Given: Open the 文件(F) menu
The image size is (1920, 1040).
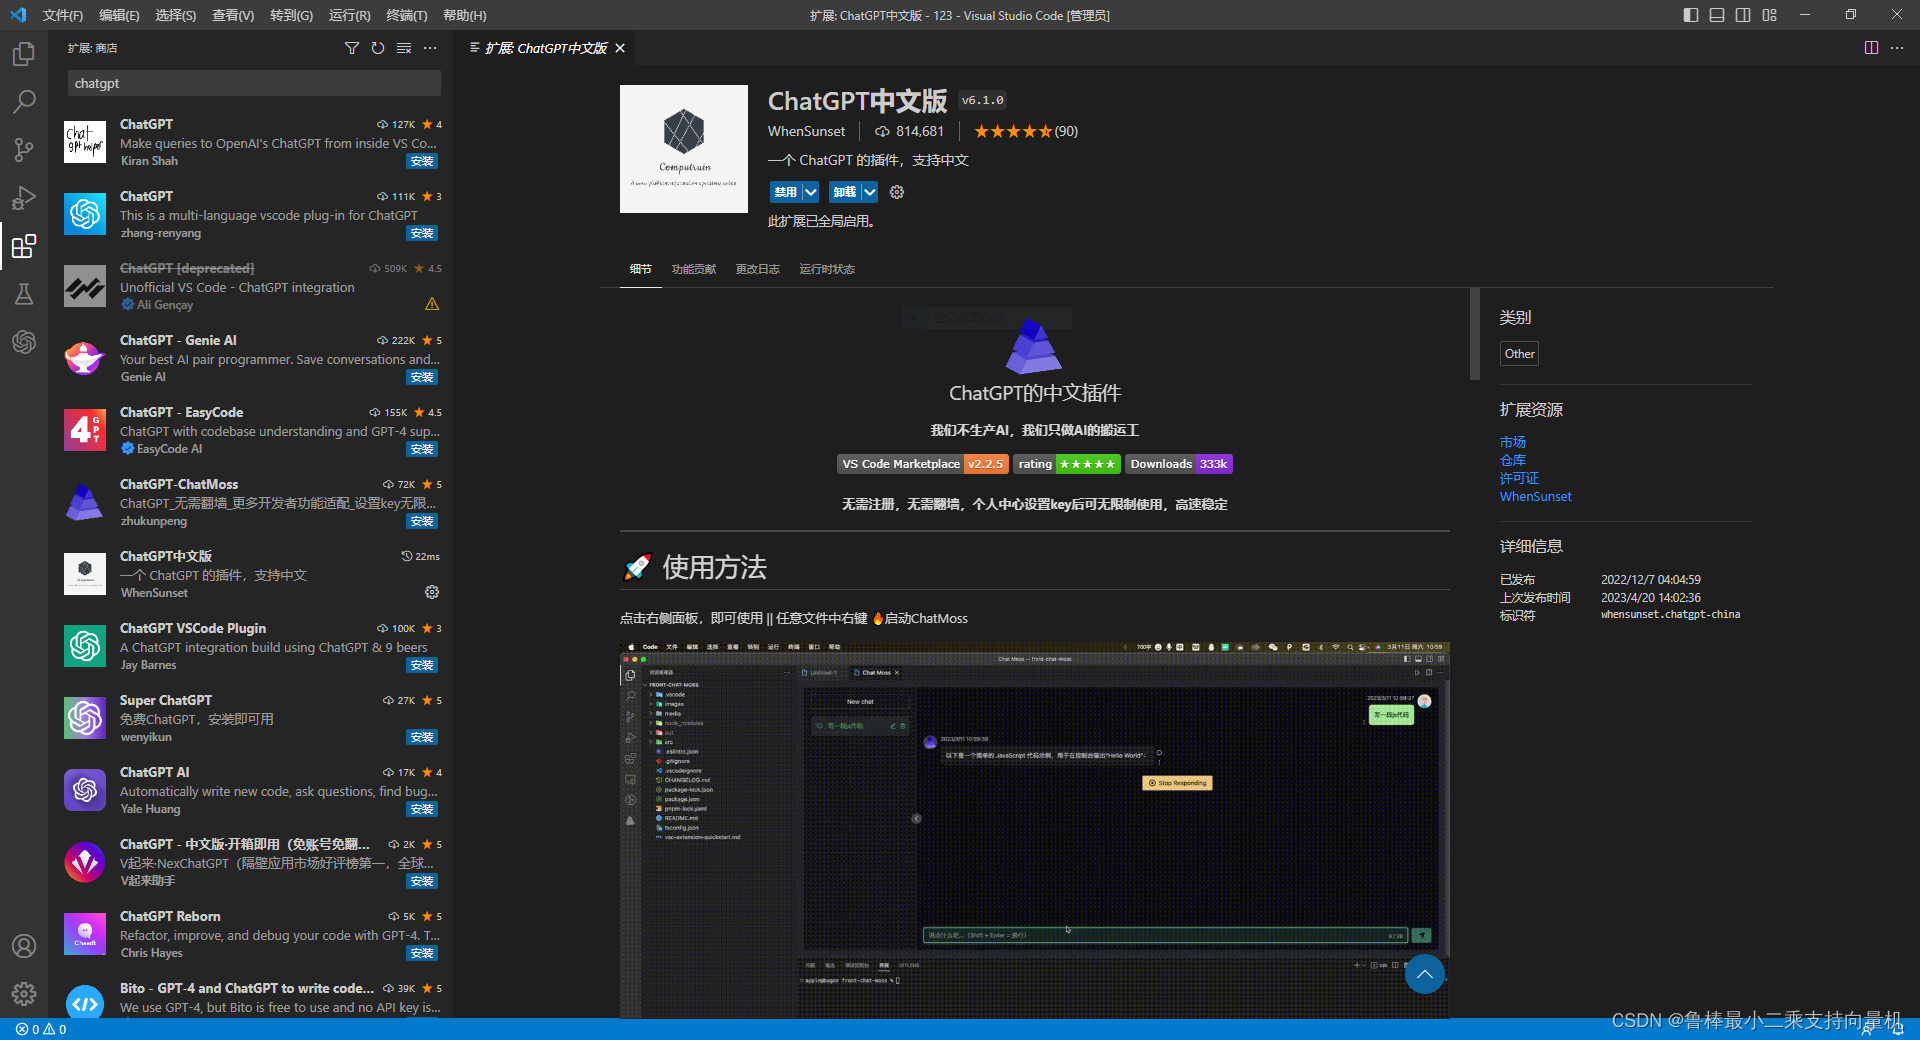Looking at the screenshot, I should tap(63, 15).
